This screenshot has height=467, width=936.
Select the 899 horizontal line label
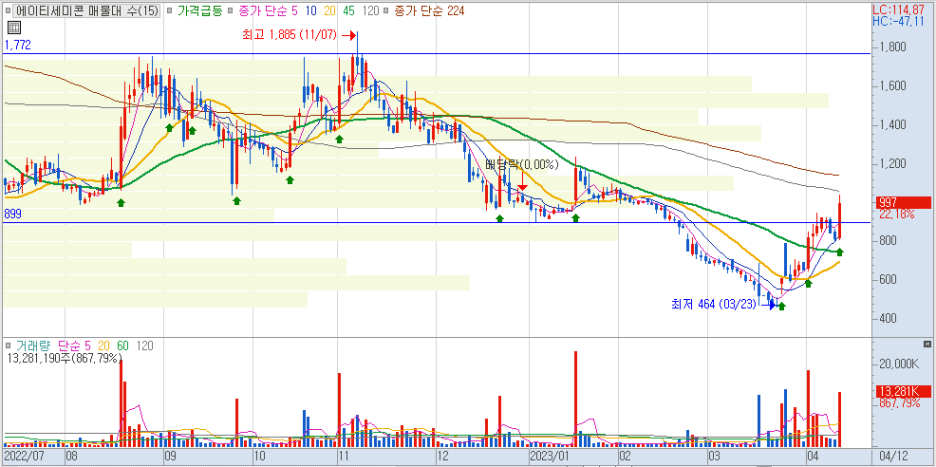click(13, 214)
